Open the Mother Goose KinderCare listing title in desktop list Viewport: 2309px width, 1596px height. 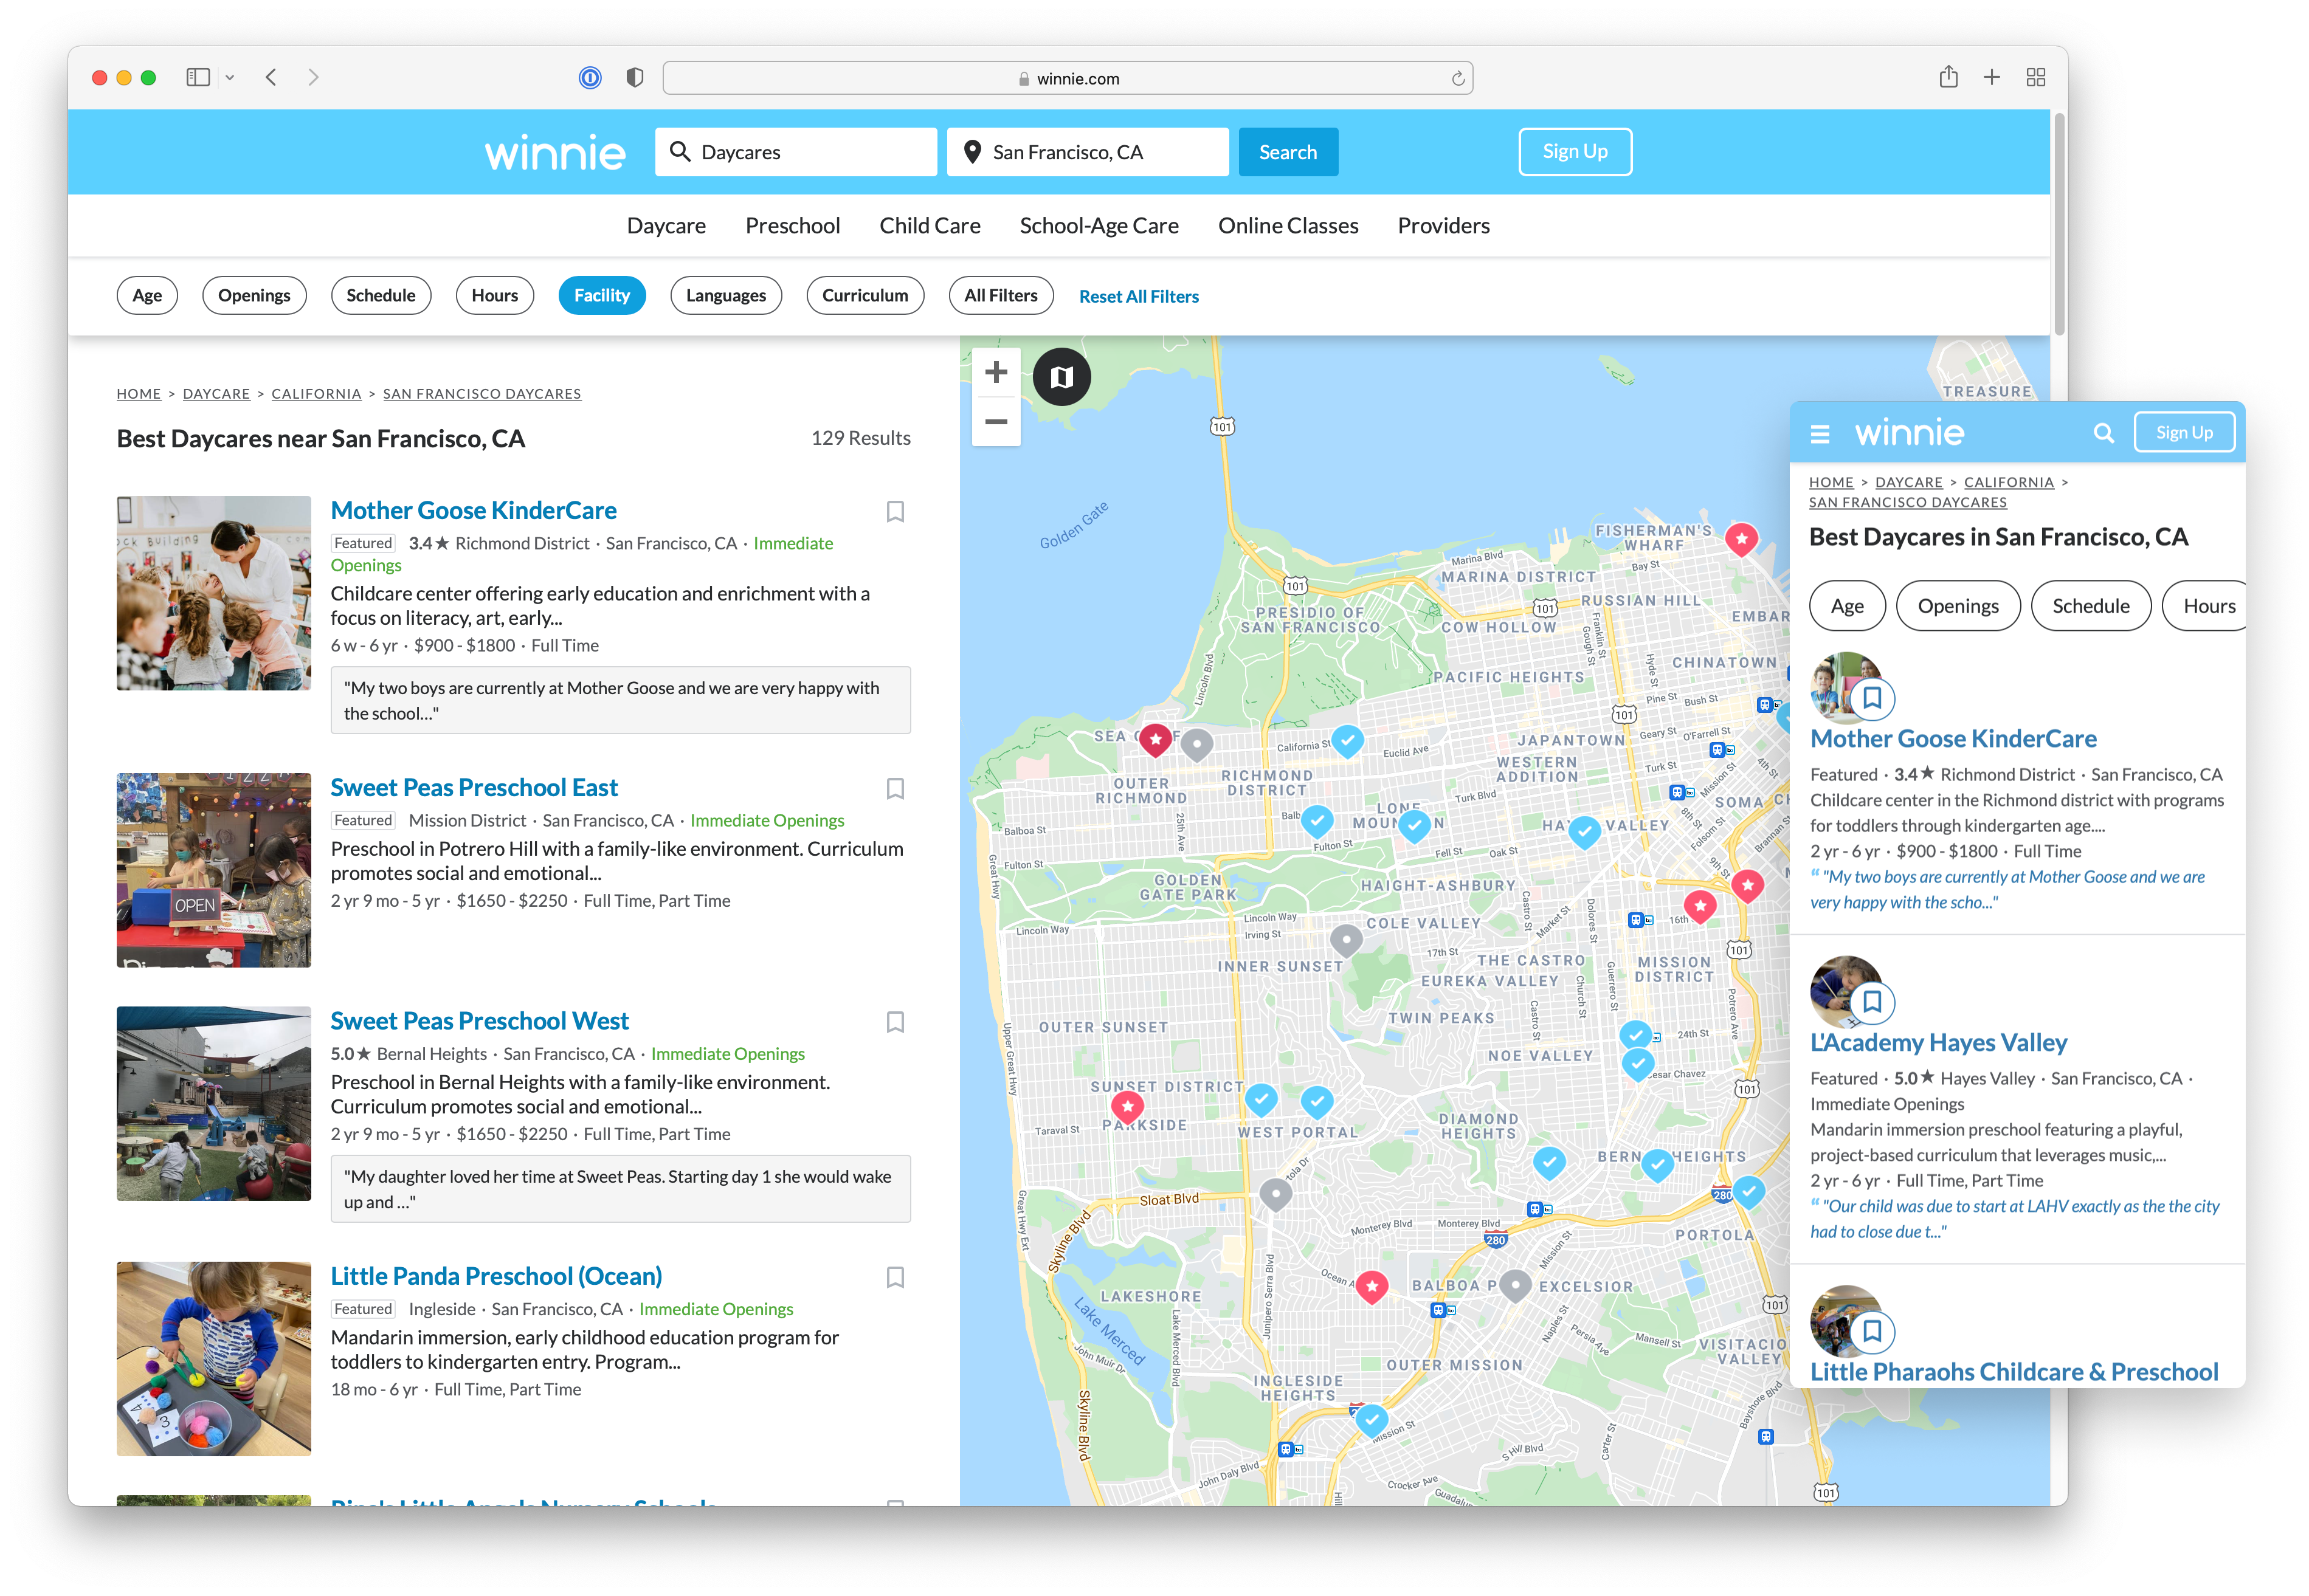tap(473, 510)
